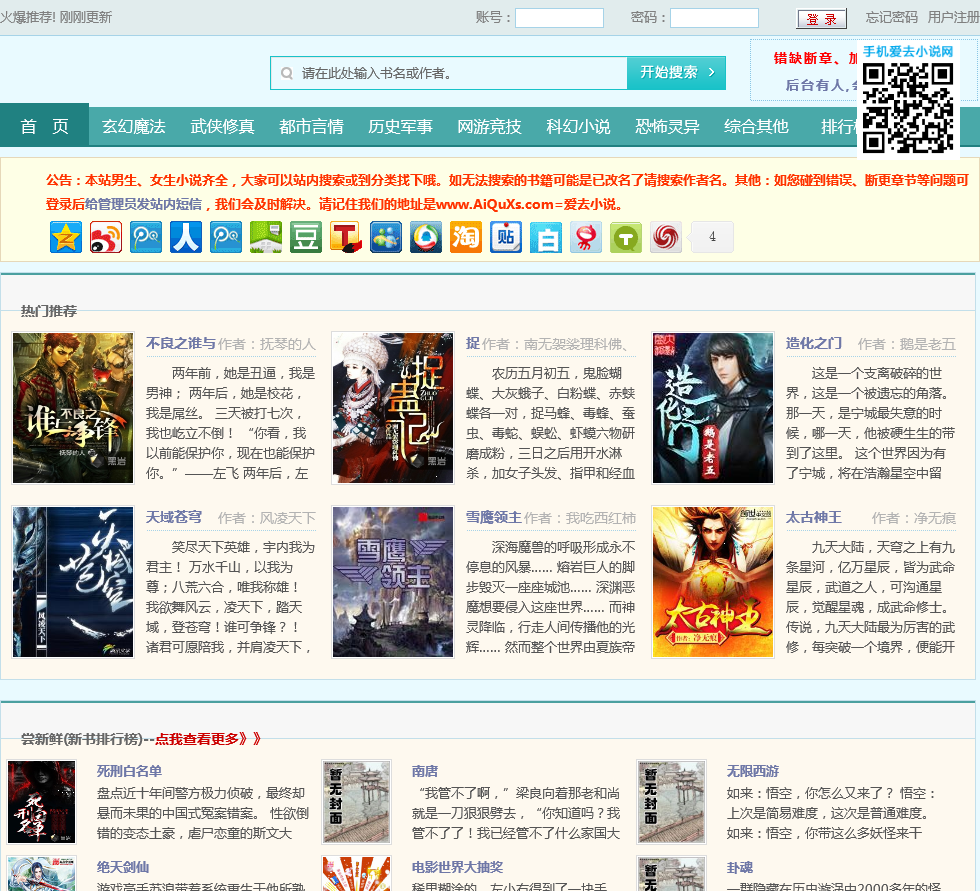Viewport: 980px width, 891px height.
Task: Open the 综合其他 category
Action: pyautogui.click(x=756, y=126)
